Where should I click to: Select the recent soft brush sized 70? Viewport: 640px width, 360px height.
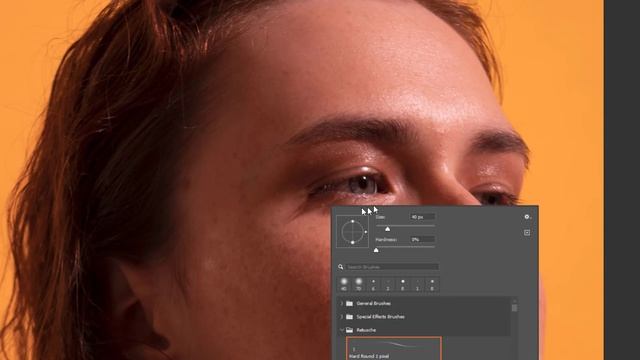359,284
